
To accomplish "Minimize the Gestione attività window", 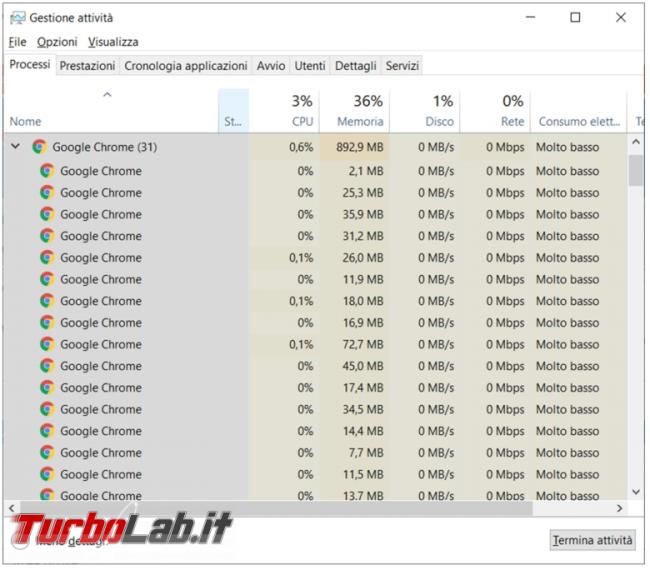I will click(531, 17).
